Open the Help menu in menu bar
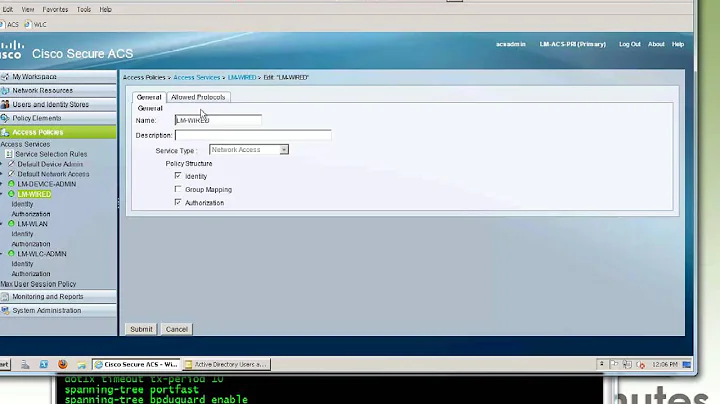The width and height of the screenshot is (720, 404). pos(105,9)
